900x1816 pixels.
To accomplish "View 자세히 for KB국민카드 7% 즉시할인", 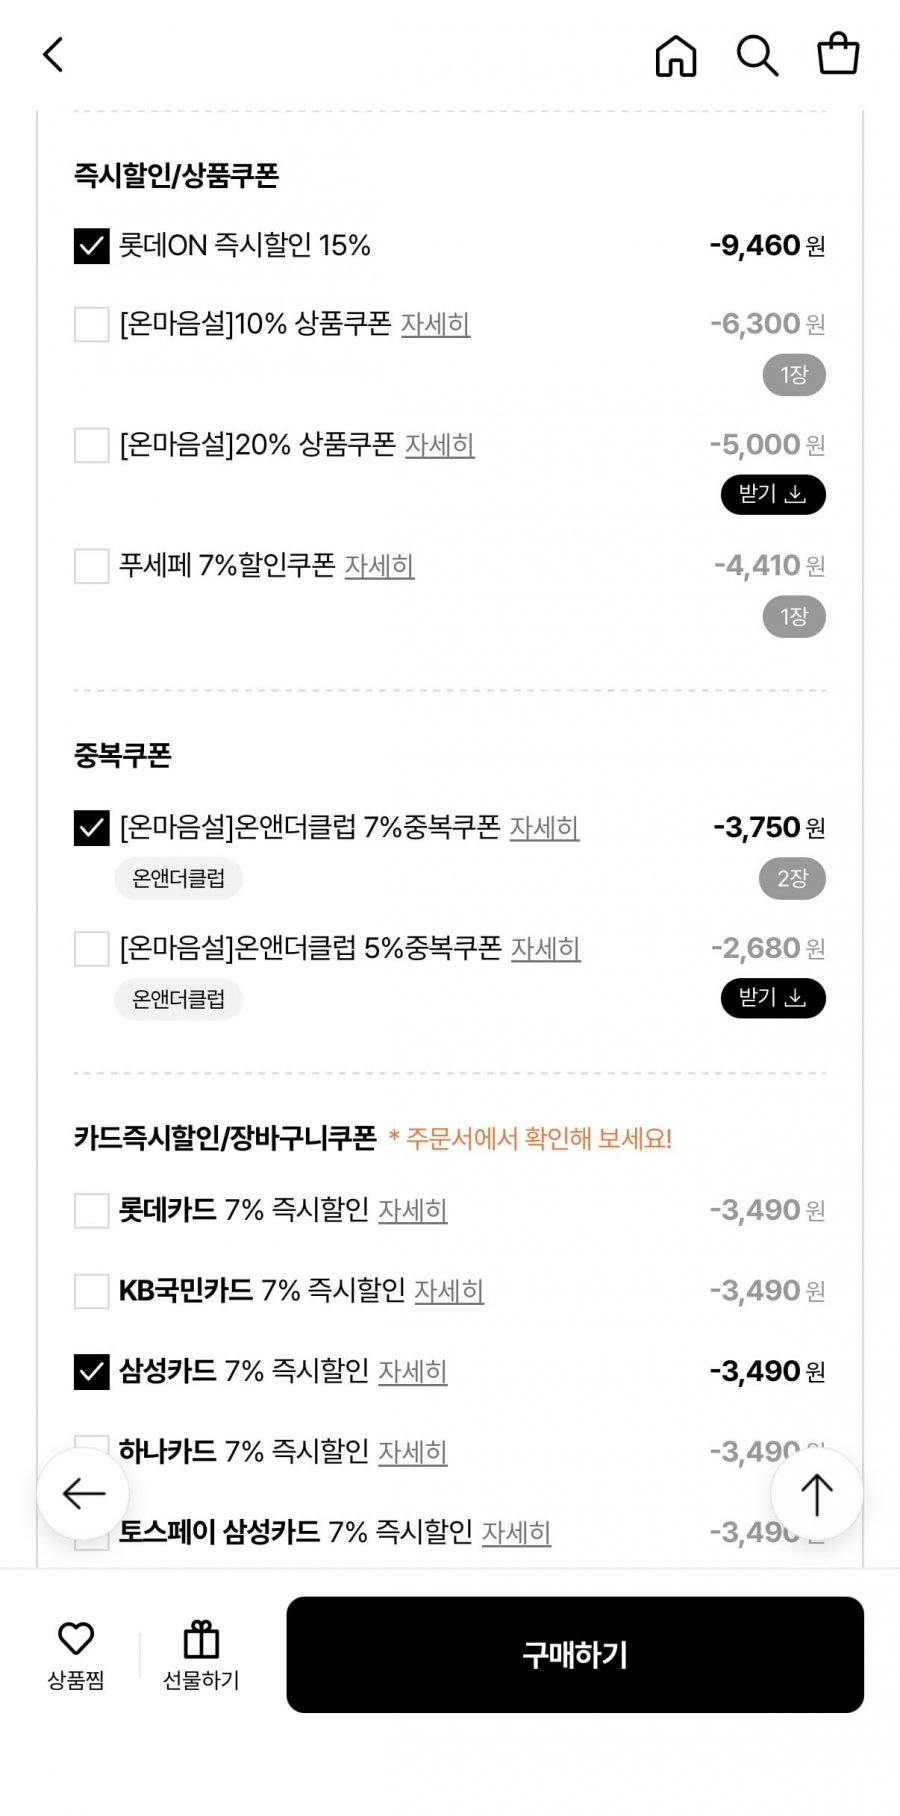I will tap(449, 1291).
